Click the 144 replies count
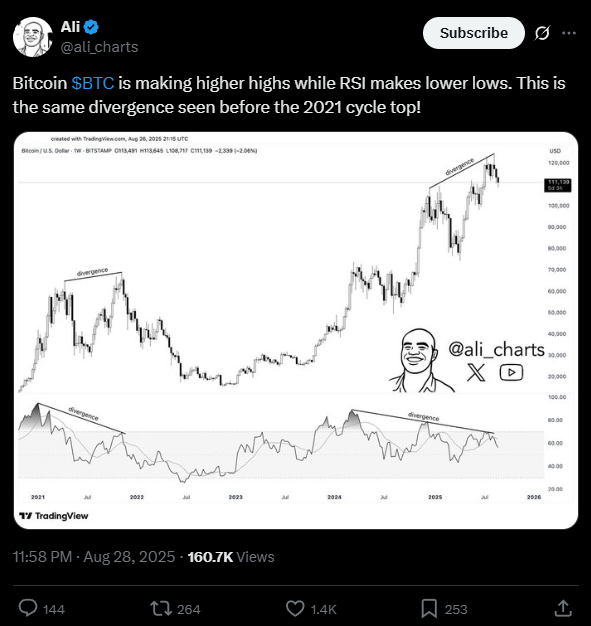Screen dimensions: 591x626 click(54, 610)
